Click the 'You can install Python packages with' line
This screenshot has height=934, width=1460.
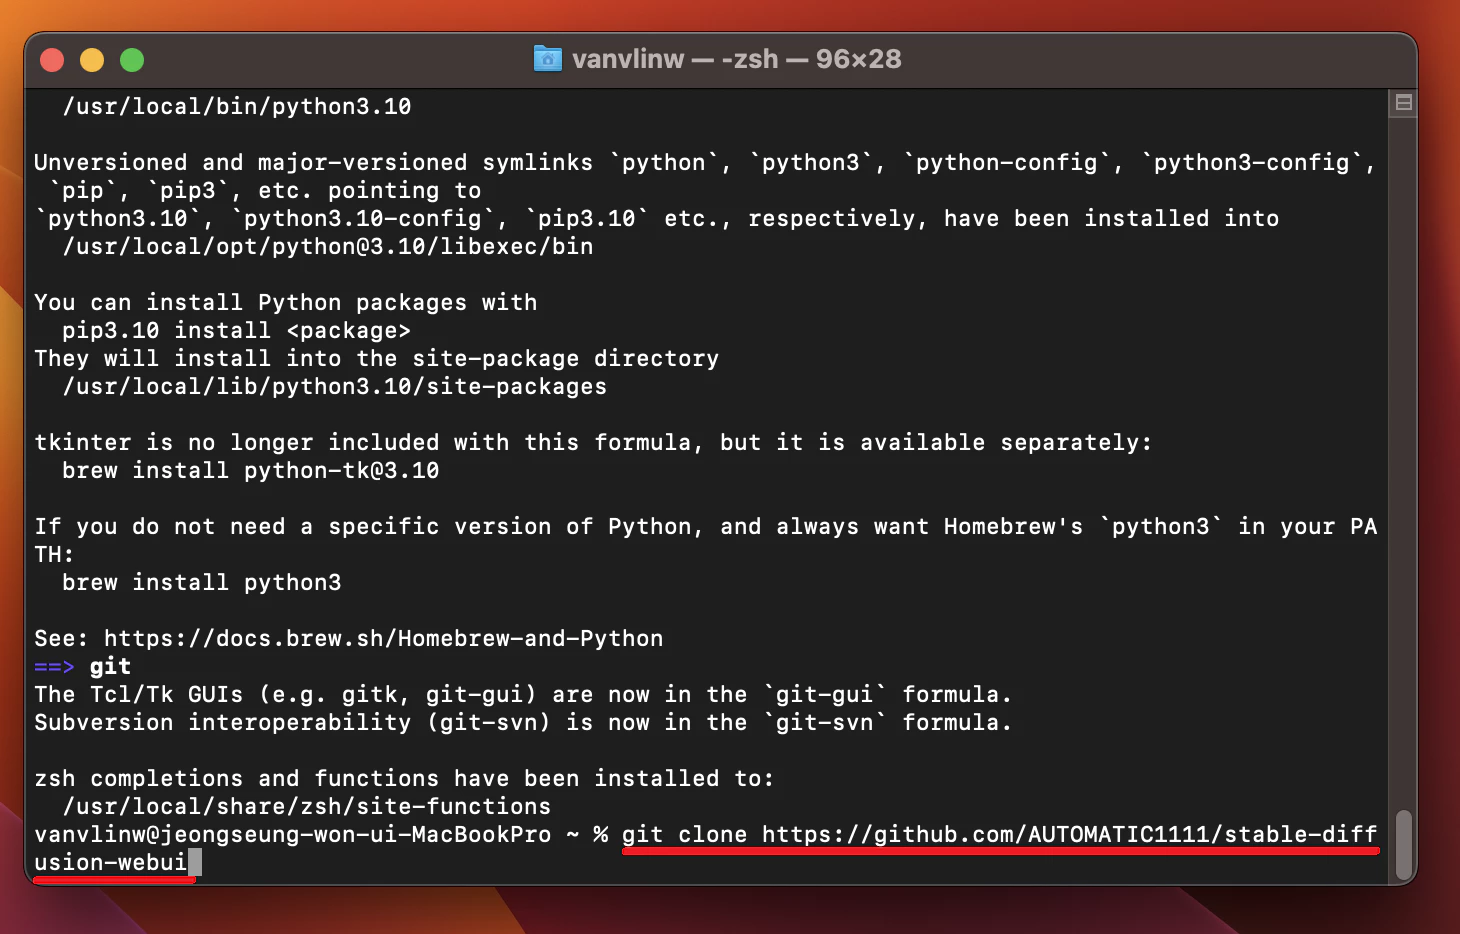point(286,302)
